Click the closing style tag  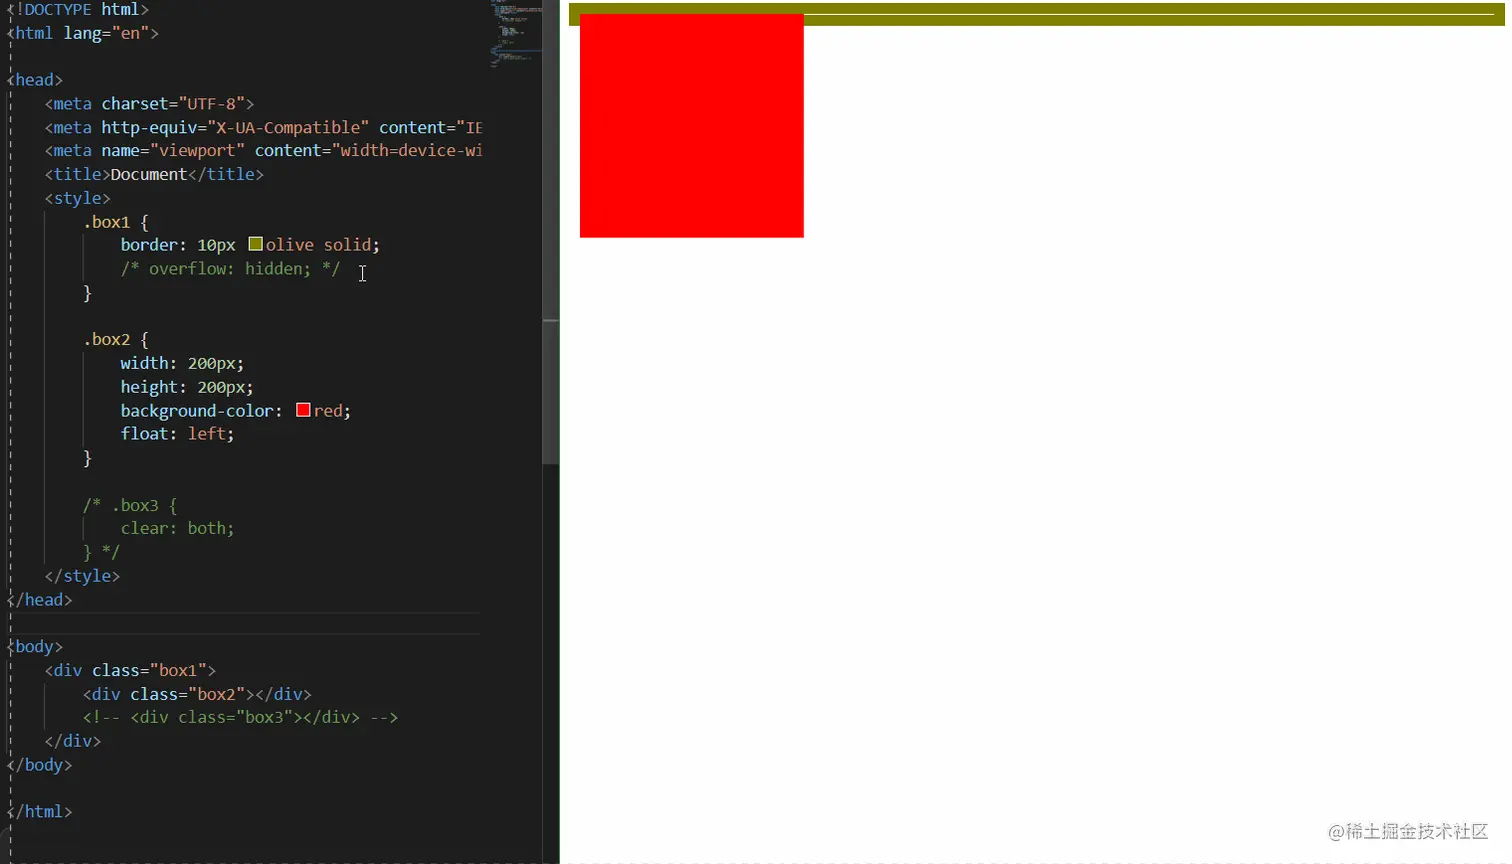(x=82, y=575)
